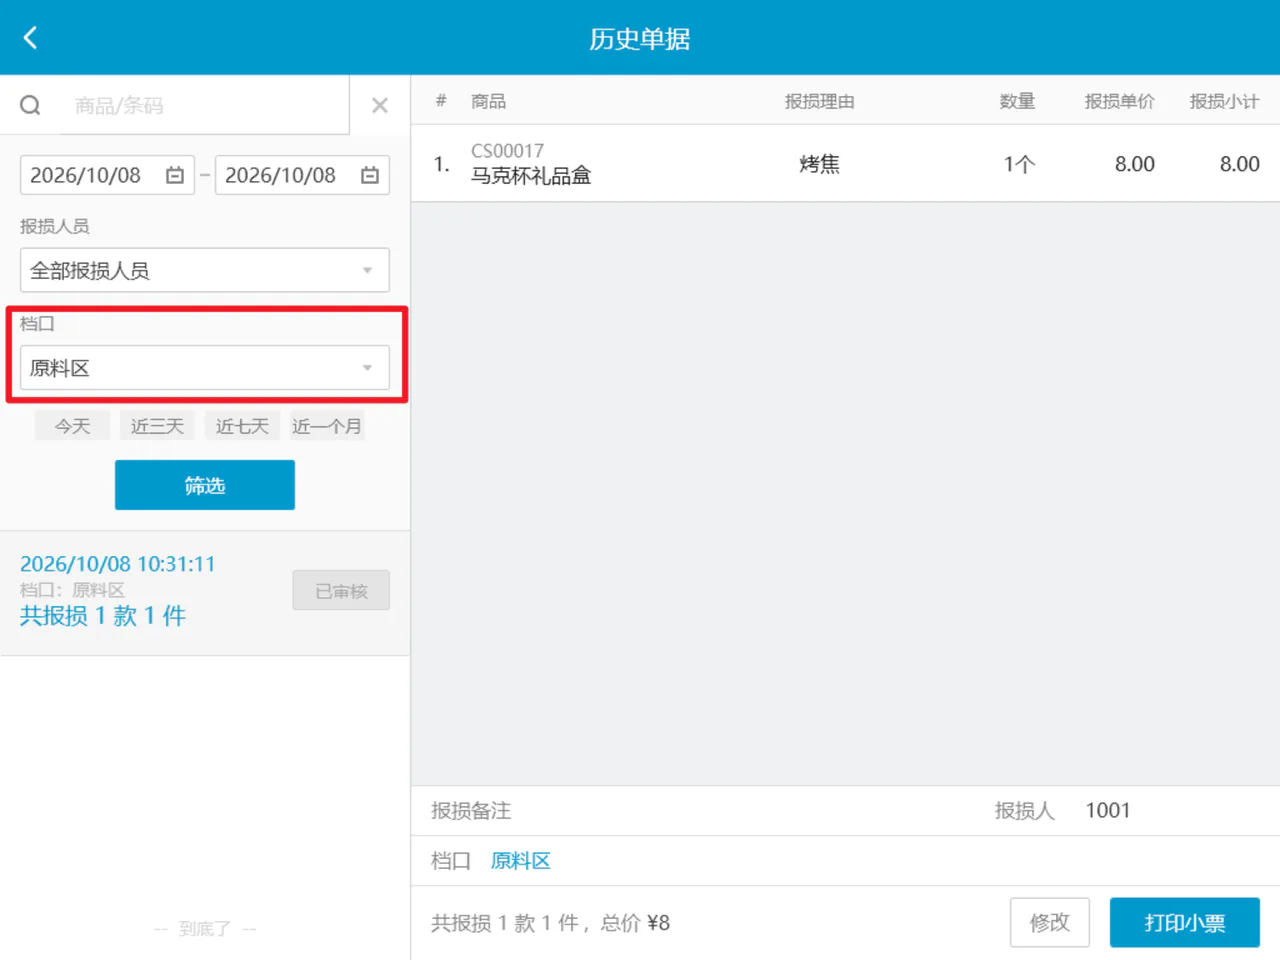The height and width of the screenshot is (960, 1280).
Task: Click the 报损人 value 1001
Action: 1108,810
